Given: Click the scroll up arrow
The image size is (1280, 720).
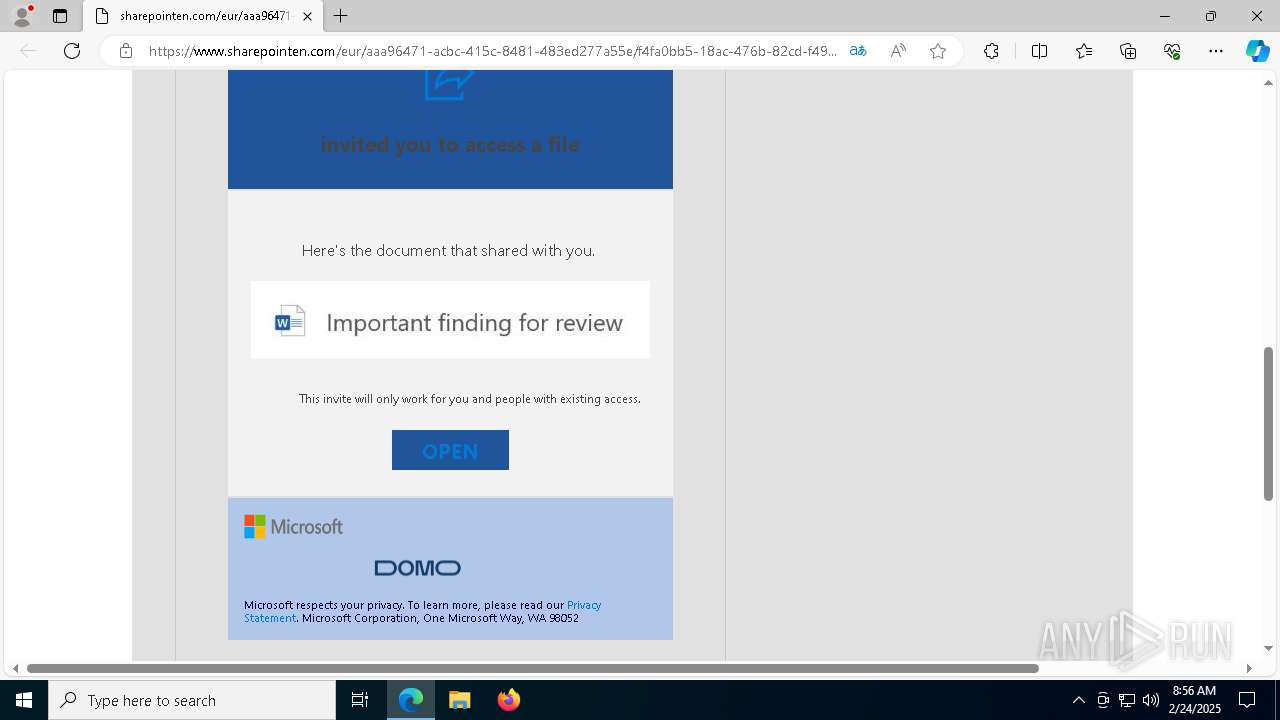Looking at the screenshot, I should 1269,83.
